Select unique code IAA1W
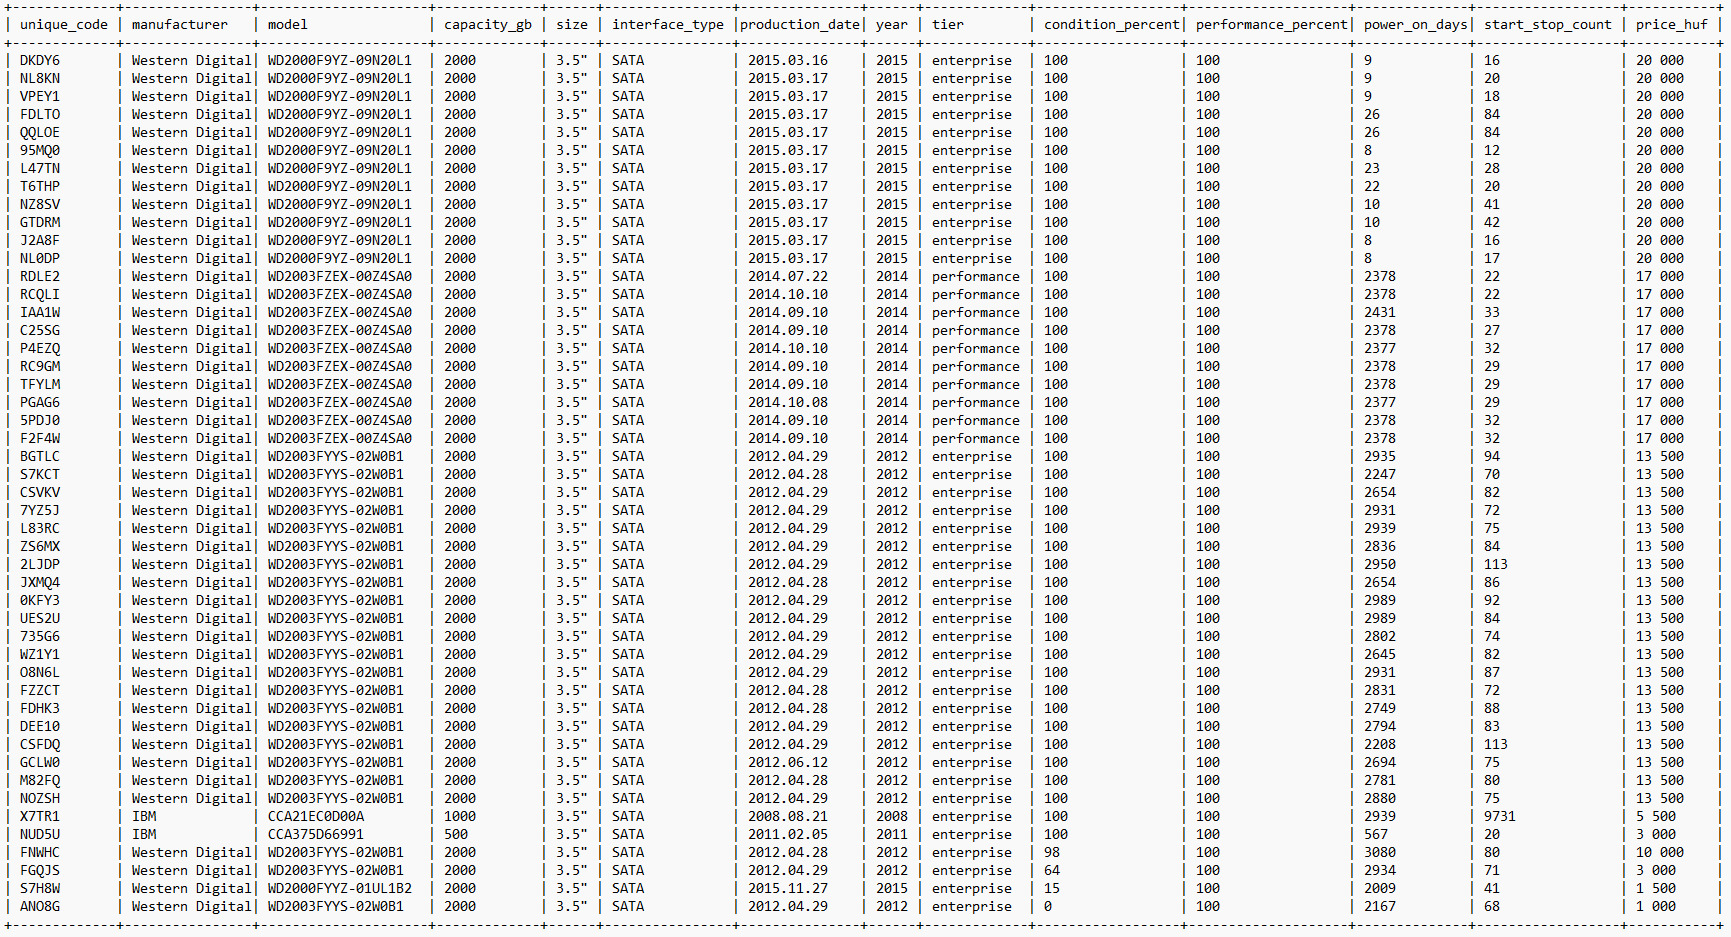Screen dimensions: 1731x937 (x=40, y=312)
